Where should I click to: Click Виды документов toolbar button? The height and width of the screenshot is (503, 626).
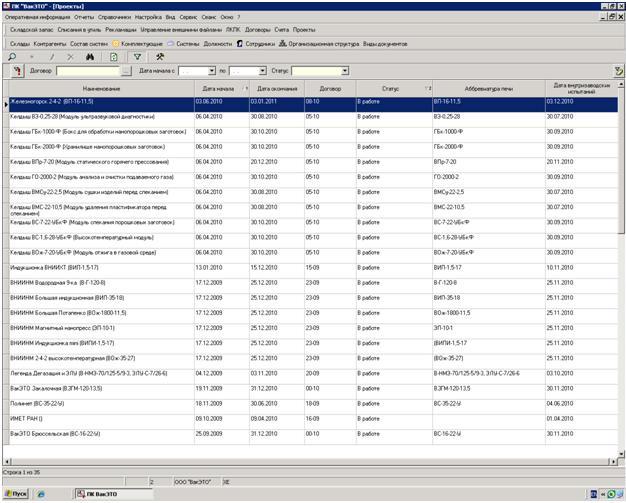(x=385, y=44)
